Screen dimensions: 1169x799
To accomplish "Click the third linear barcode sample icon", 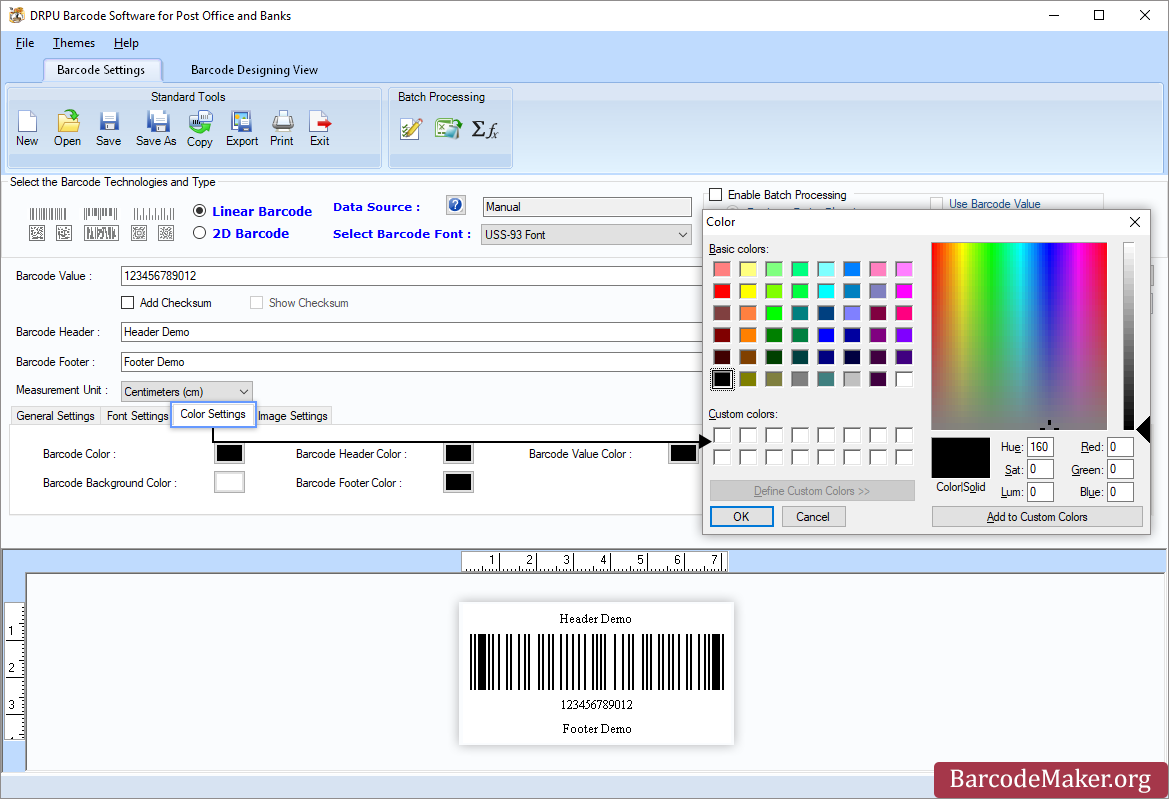I will 154,214.
